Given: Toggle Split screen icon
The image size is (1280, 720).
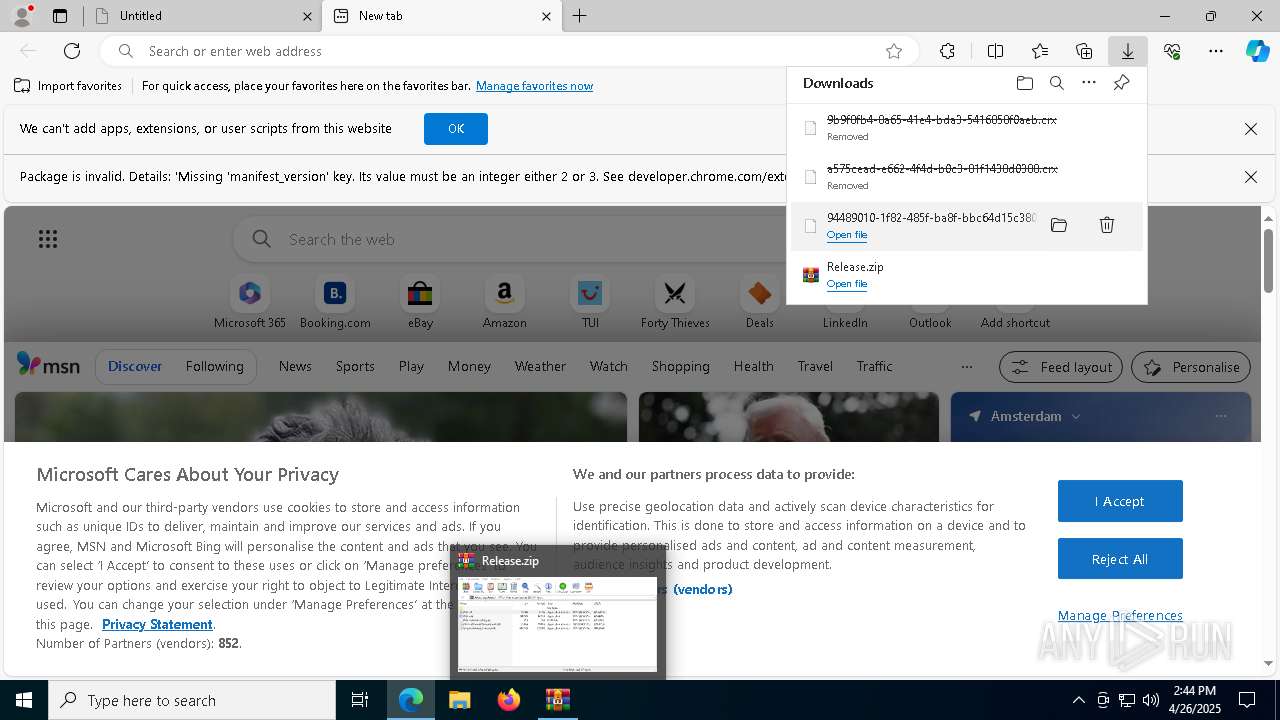Looking at the screenshot, I should pyautogui.click(x=995, y=51).
